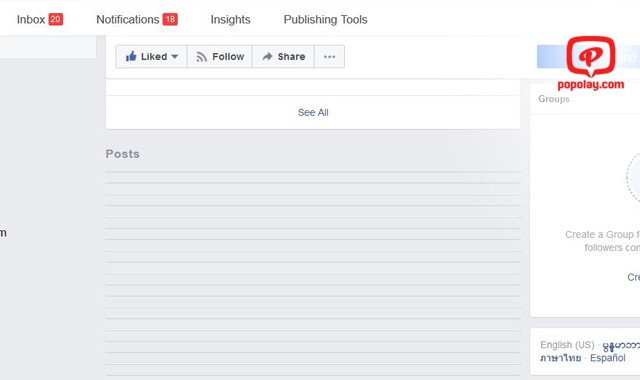This screenshot has height=380, width=640.
Task: Click the RSS feed icon on Follow
Action: [201, 57]
